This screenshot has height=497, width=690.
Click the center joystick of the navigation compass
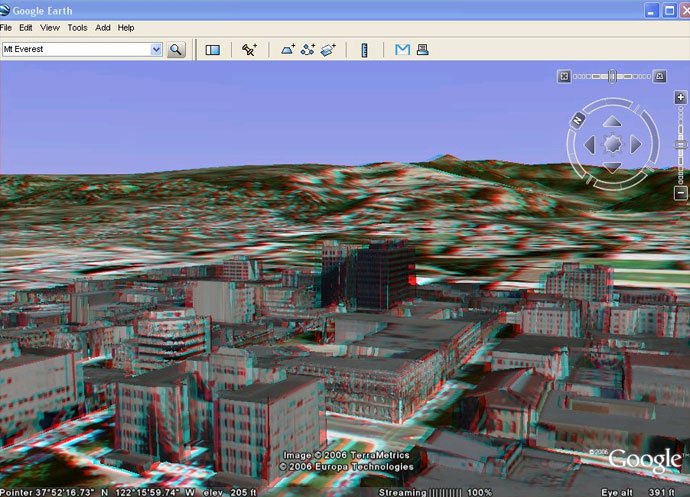click(613, 144)
